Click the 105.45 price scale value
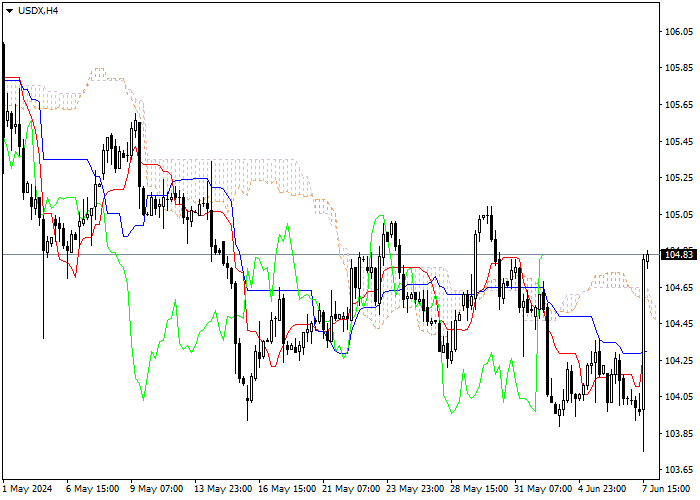Viewport: 700px width, 500px height. (679, 142)
